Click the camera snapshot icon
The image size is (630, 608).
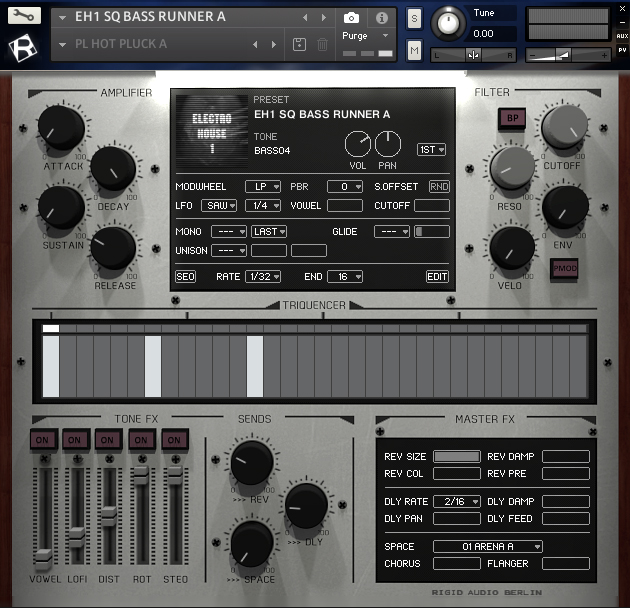[x=351, y=18]
